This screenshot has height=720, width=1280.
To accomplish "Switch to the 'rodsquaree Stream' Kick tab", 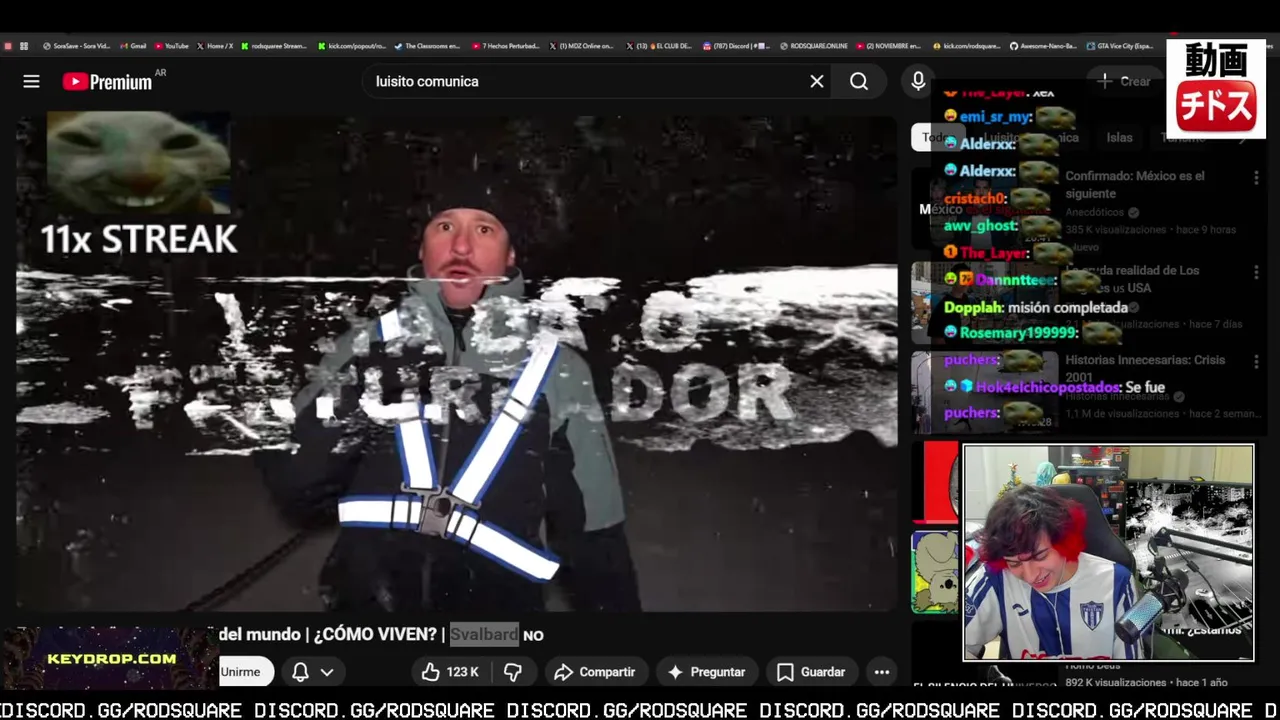I will 275,46.
